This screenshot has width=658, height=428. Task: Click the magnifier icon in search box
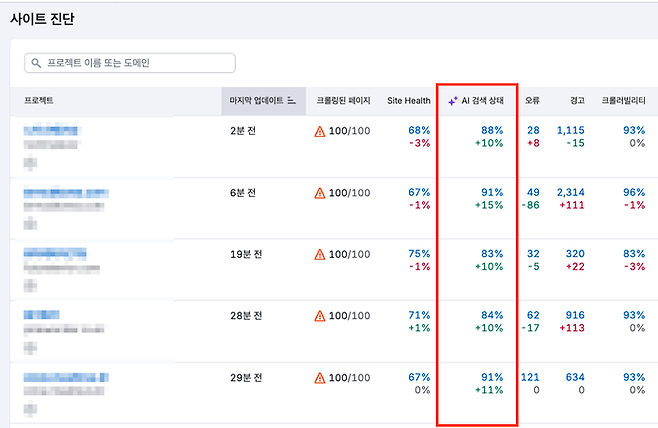point(36,63)
